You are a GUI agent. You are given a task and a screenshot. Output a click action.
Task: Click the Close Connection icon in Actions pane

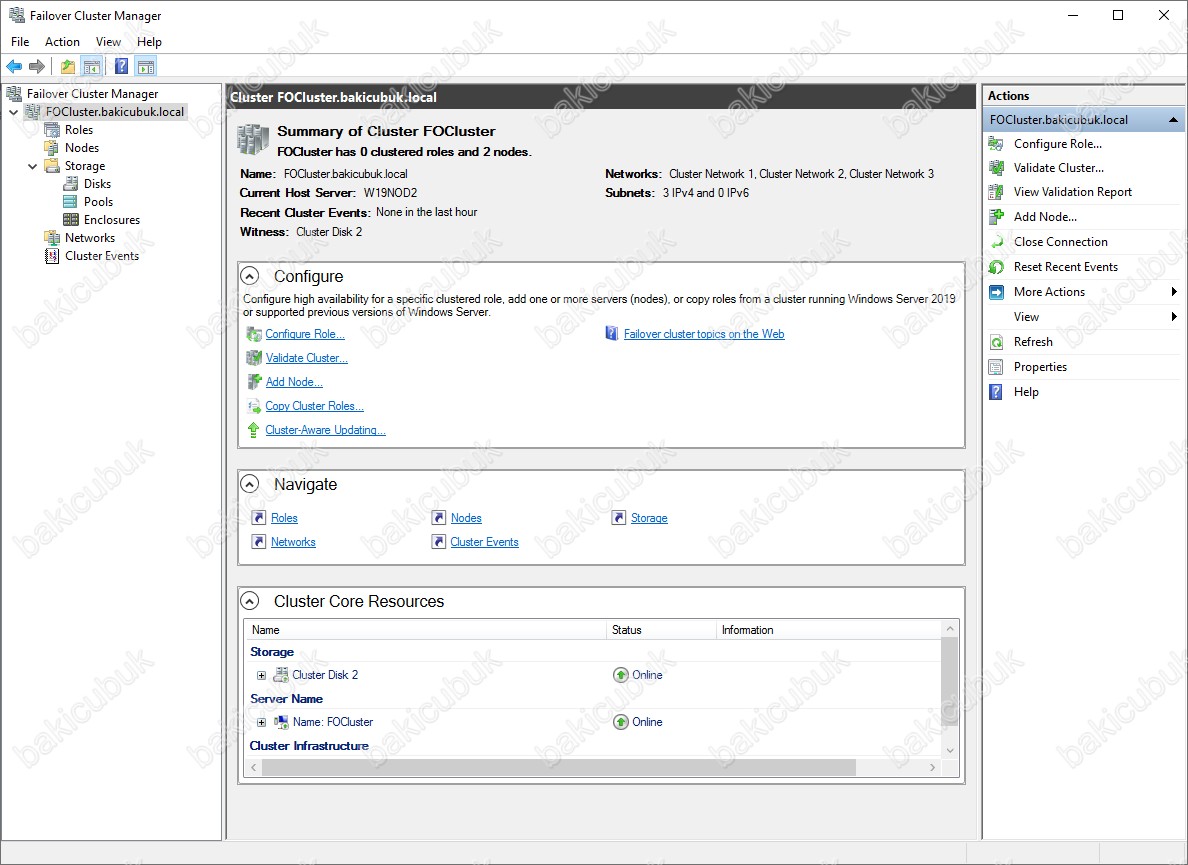click(996, 242)
